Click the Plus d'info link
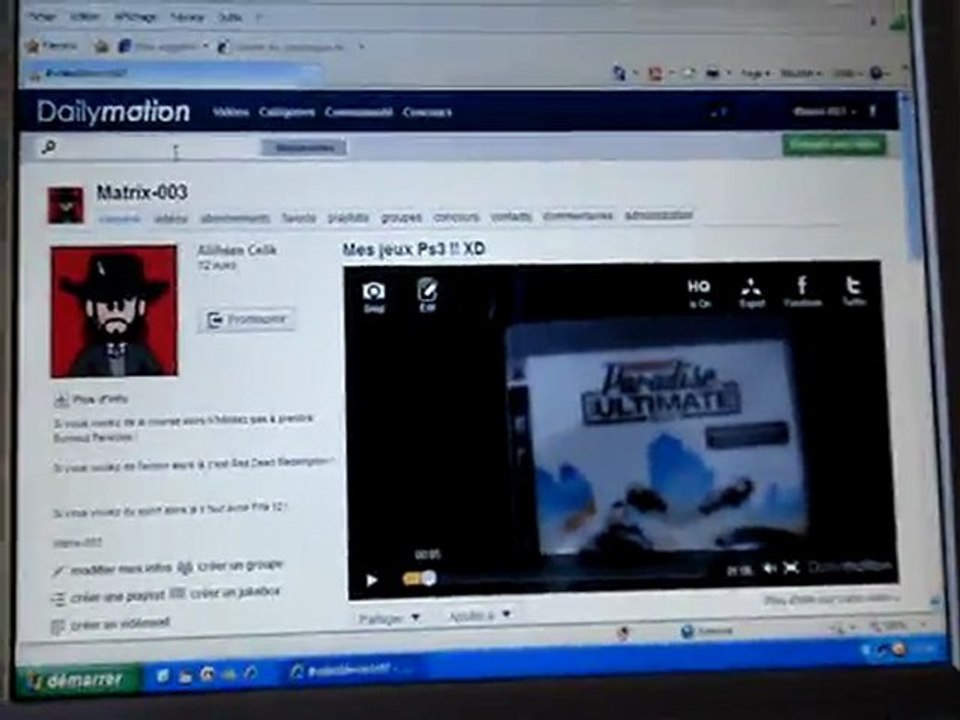The width and height of the screenshot is (960, 720). pyautogui.click(x=92, y=400)
